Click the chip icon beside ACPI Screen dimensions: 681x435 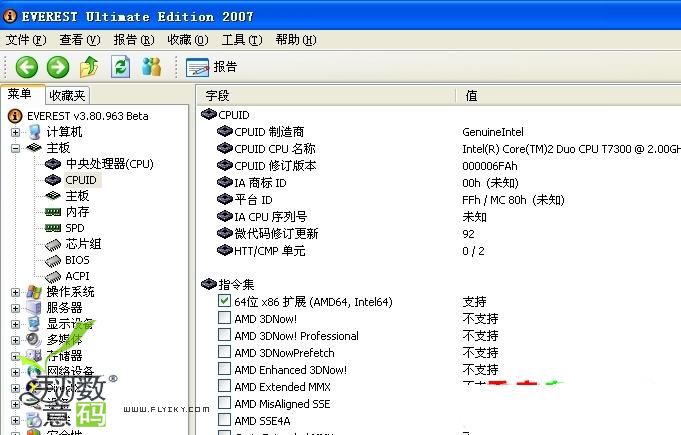coord(53,277)
